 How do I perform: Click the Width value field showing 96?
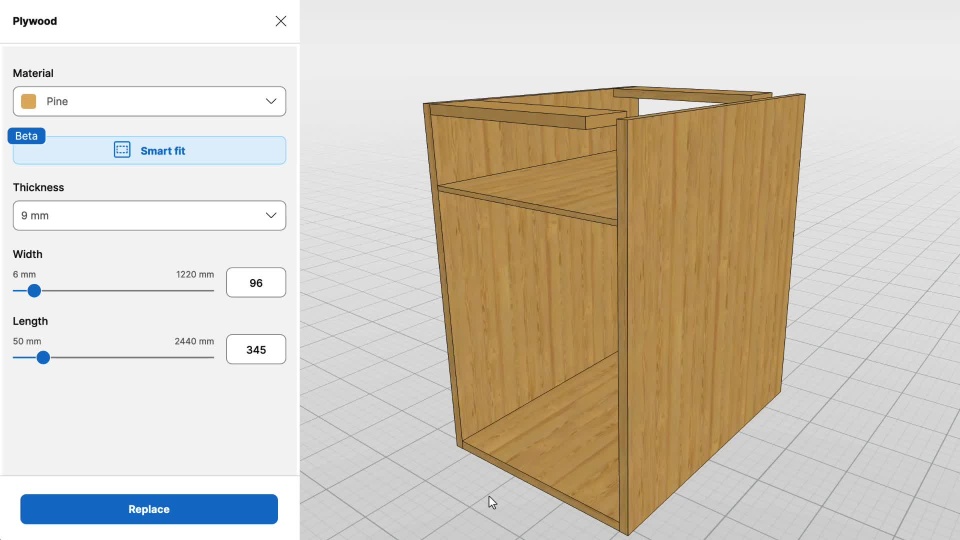256,283
